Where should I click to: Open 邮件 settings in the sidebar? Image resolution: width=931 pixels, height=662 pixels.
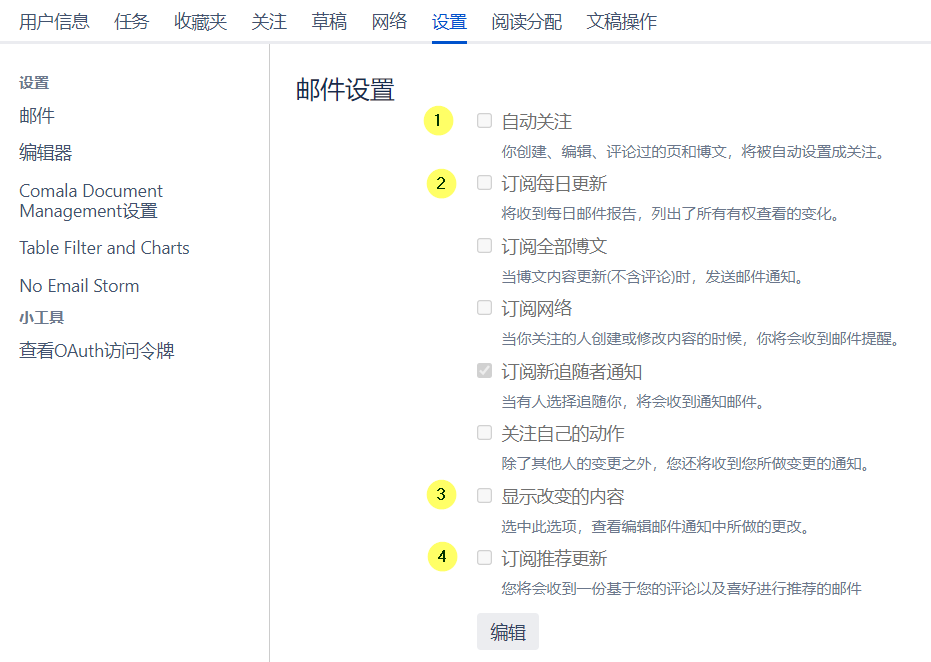[37, 115]
